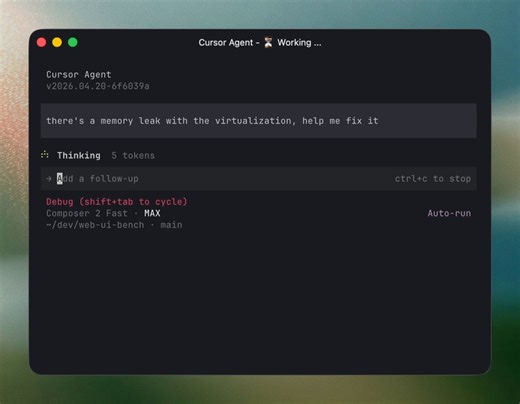Click the hourglass icon in window title

click(x=268, y=43)
